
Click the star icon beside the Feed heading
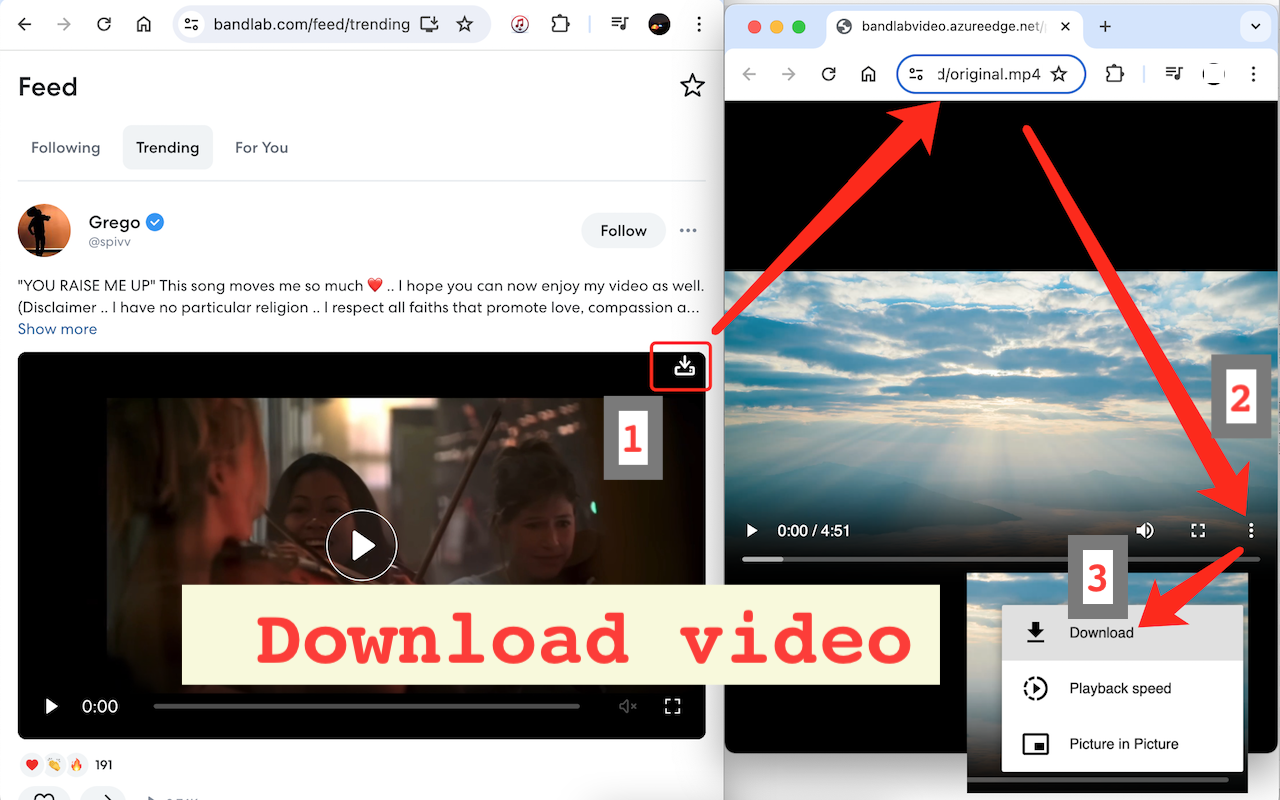(692, 86)
